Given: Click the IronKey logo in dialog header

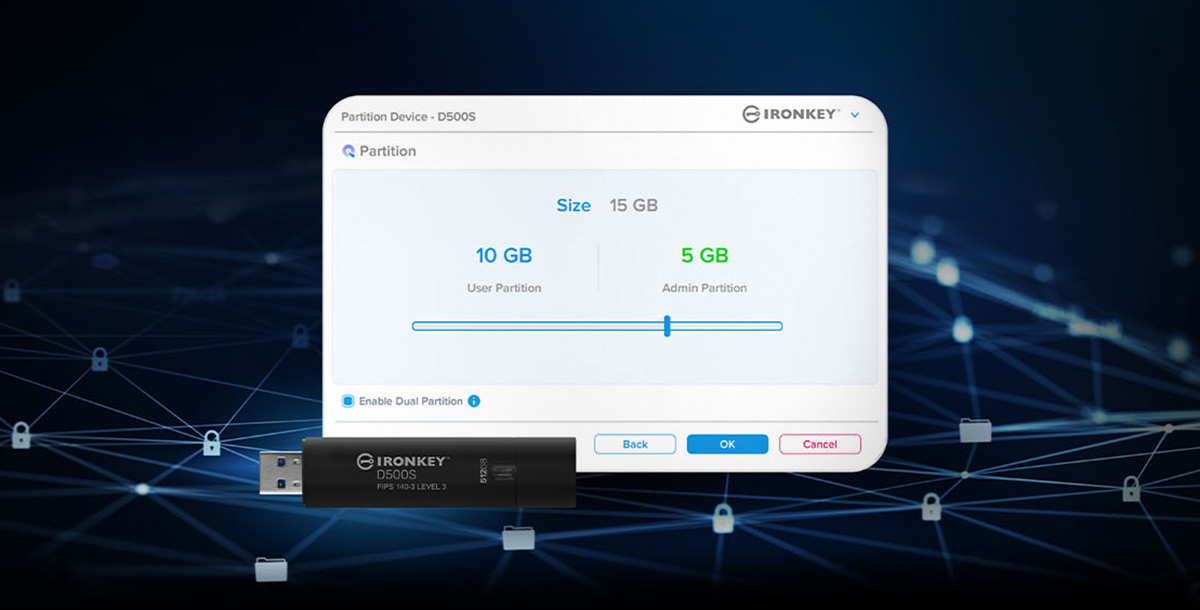Looking at the screenshot, I should tap(791, 115).
